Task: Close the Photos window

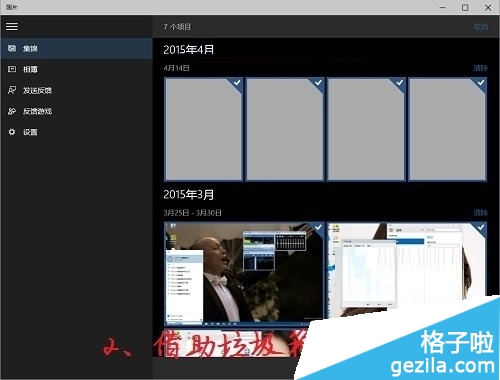Action: [x=488, y=7]
